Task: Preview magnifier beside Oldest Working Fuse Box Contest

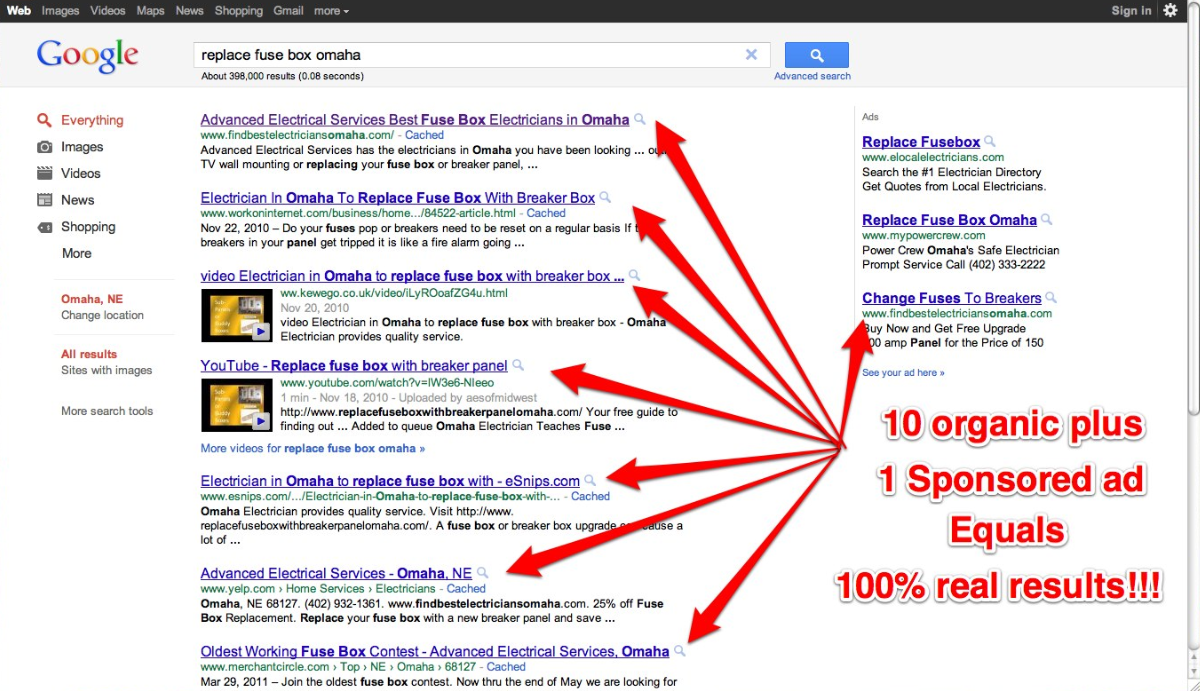Action: coord(680,651)
